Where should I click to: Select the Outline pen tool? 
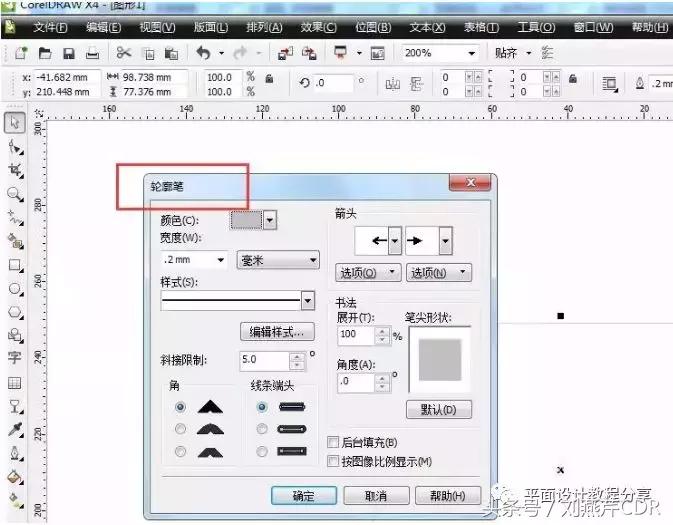[x=15, y=453]
